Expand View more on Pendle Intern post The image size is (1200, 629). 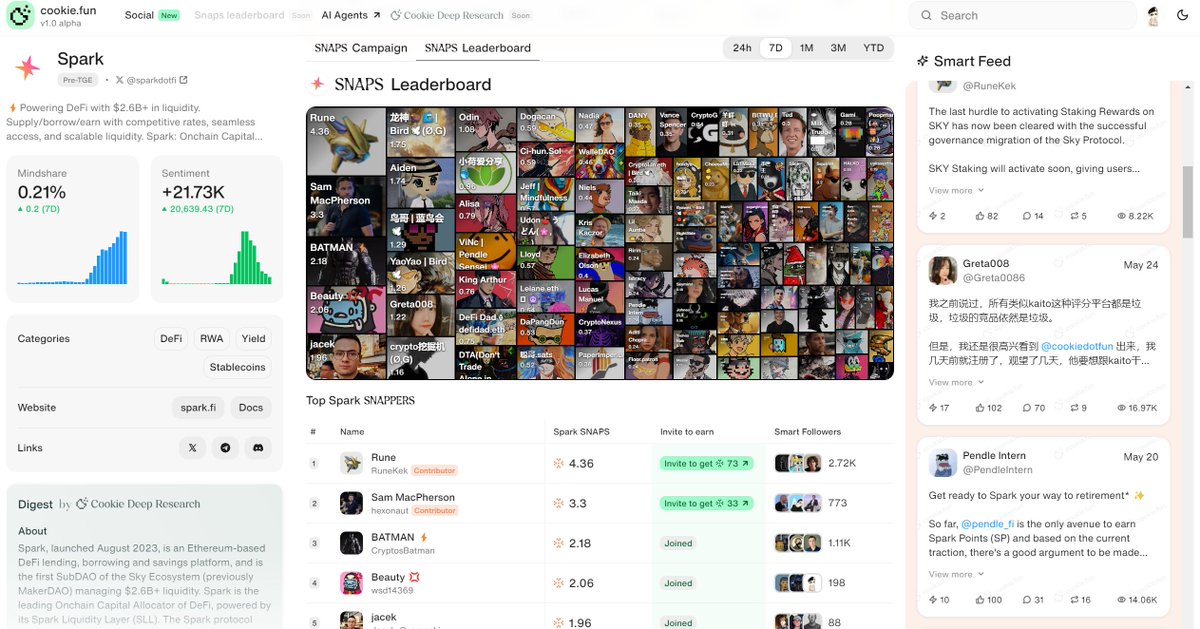coord(956,574)
